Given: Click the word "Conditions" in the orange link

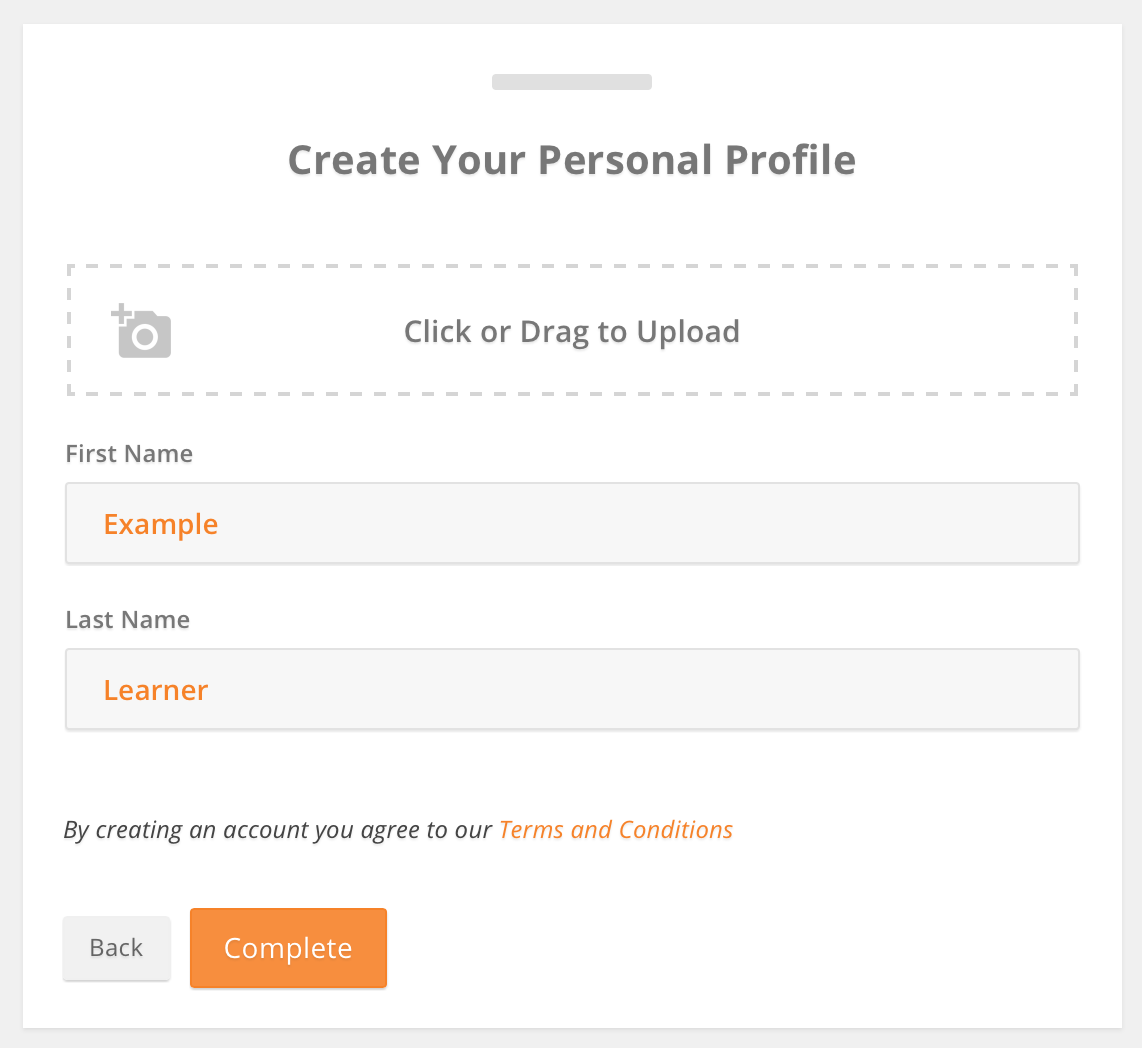Looking at the screenshot, I should (676, 830).
